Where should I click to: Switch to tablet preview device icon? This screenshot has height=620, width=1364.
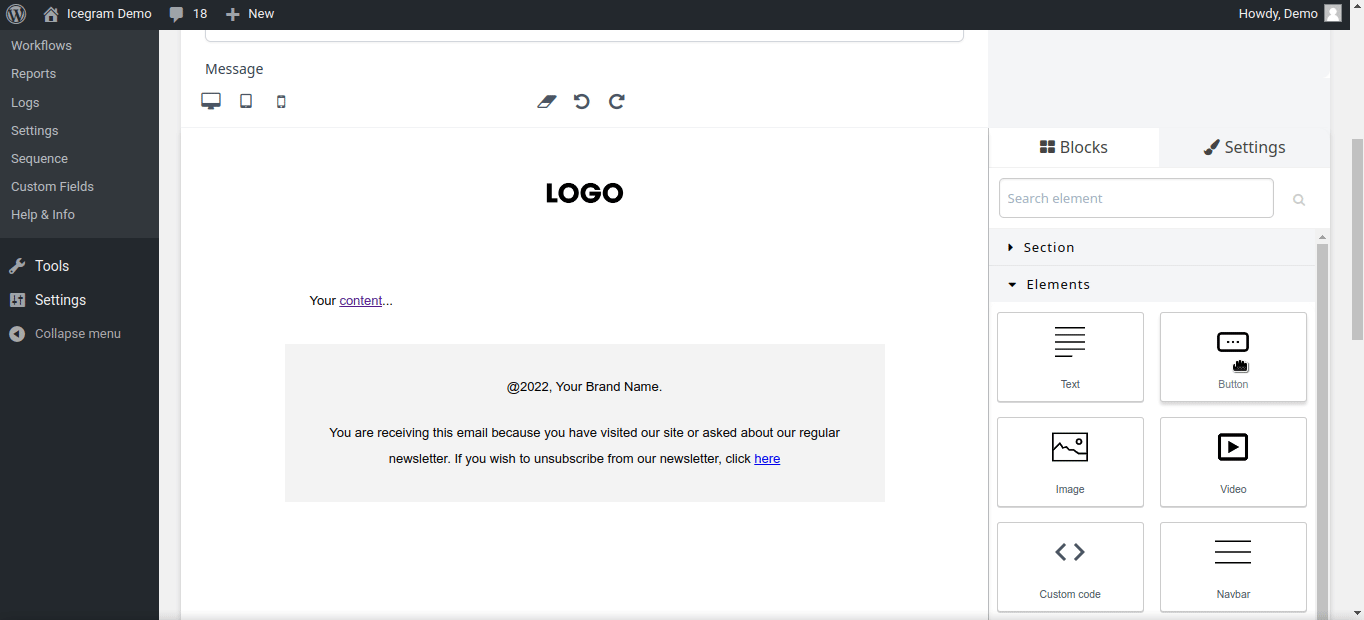point(246,101)
